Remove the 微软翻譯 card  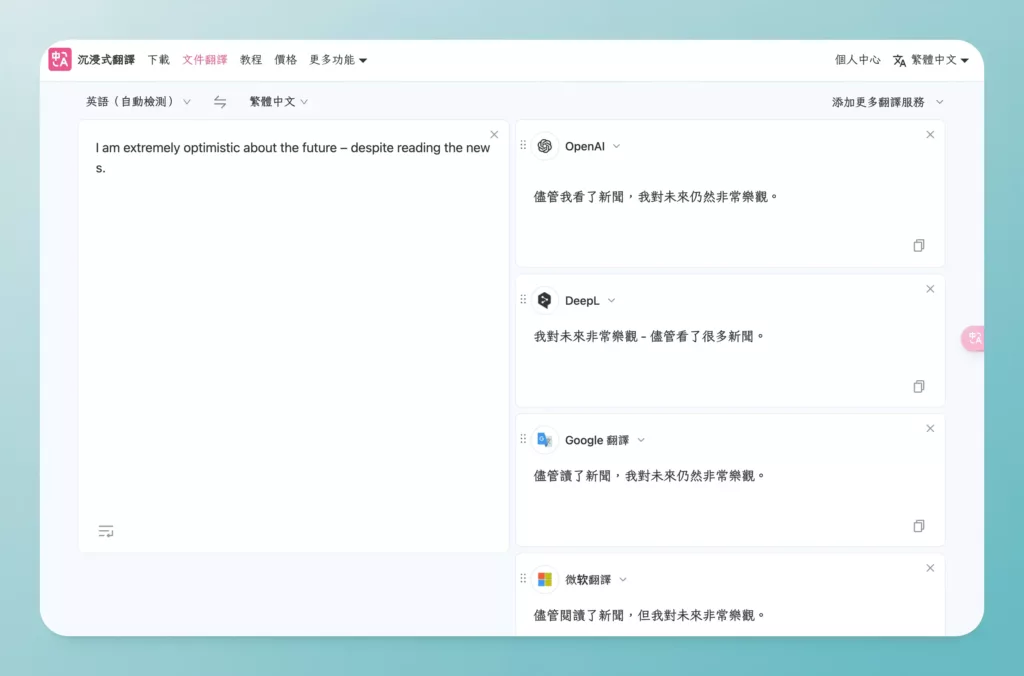coord(930,568)
